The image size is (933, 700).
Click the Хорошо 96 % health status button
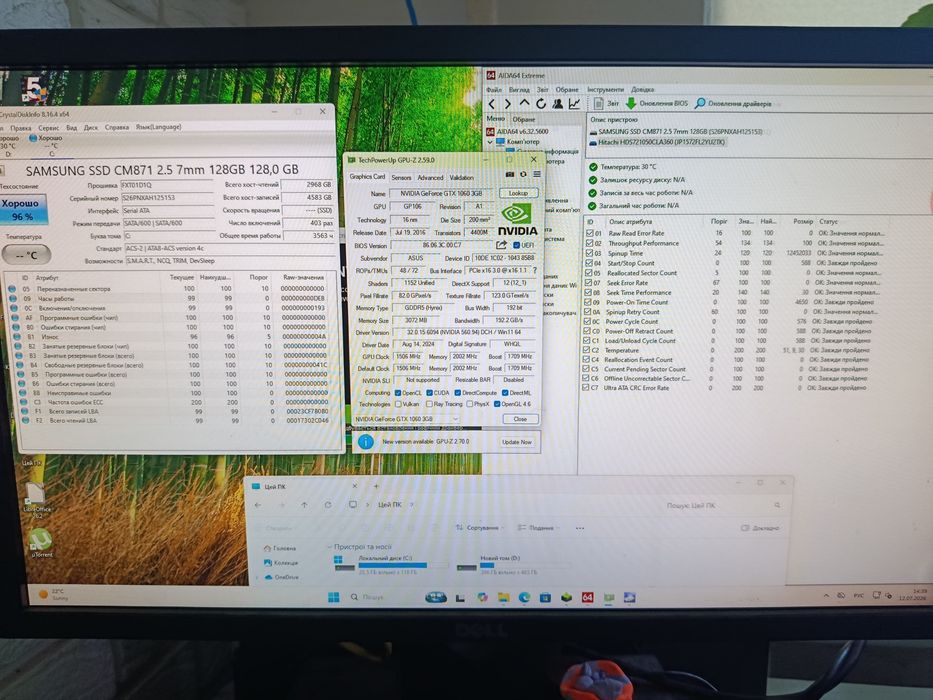pos(23,210)
